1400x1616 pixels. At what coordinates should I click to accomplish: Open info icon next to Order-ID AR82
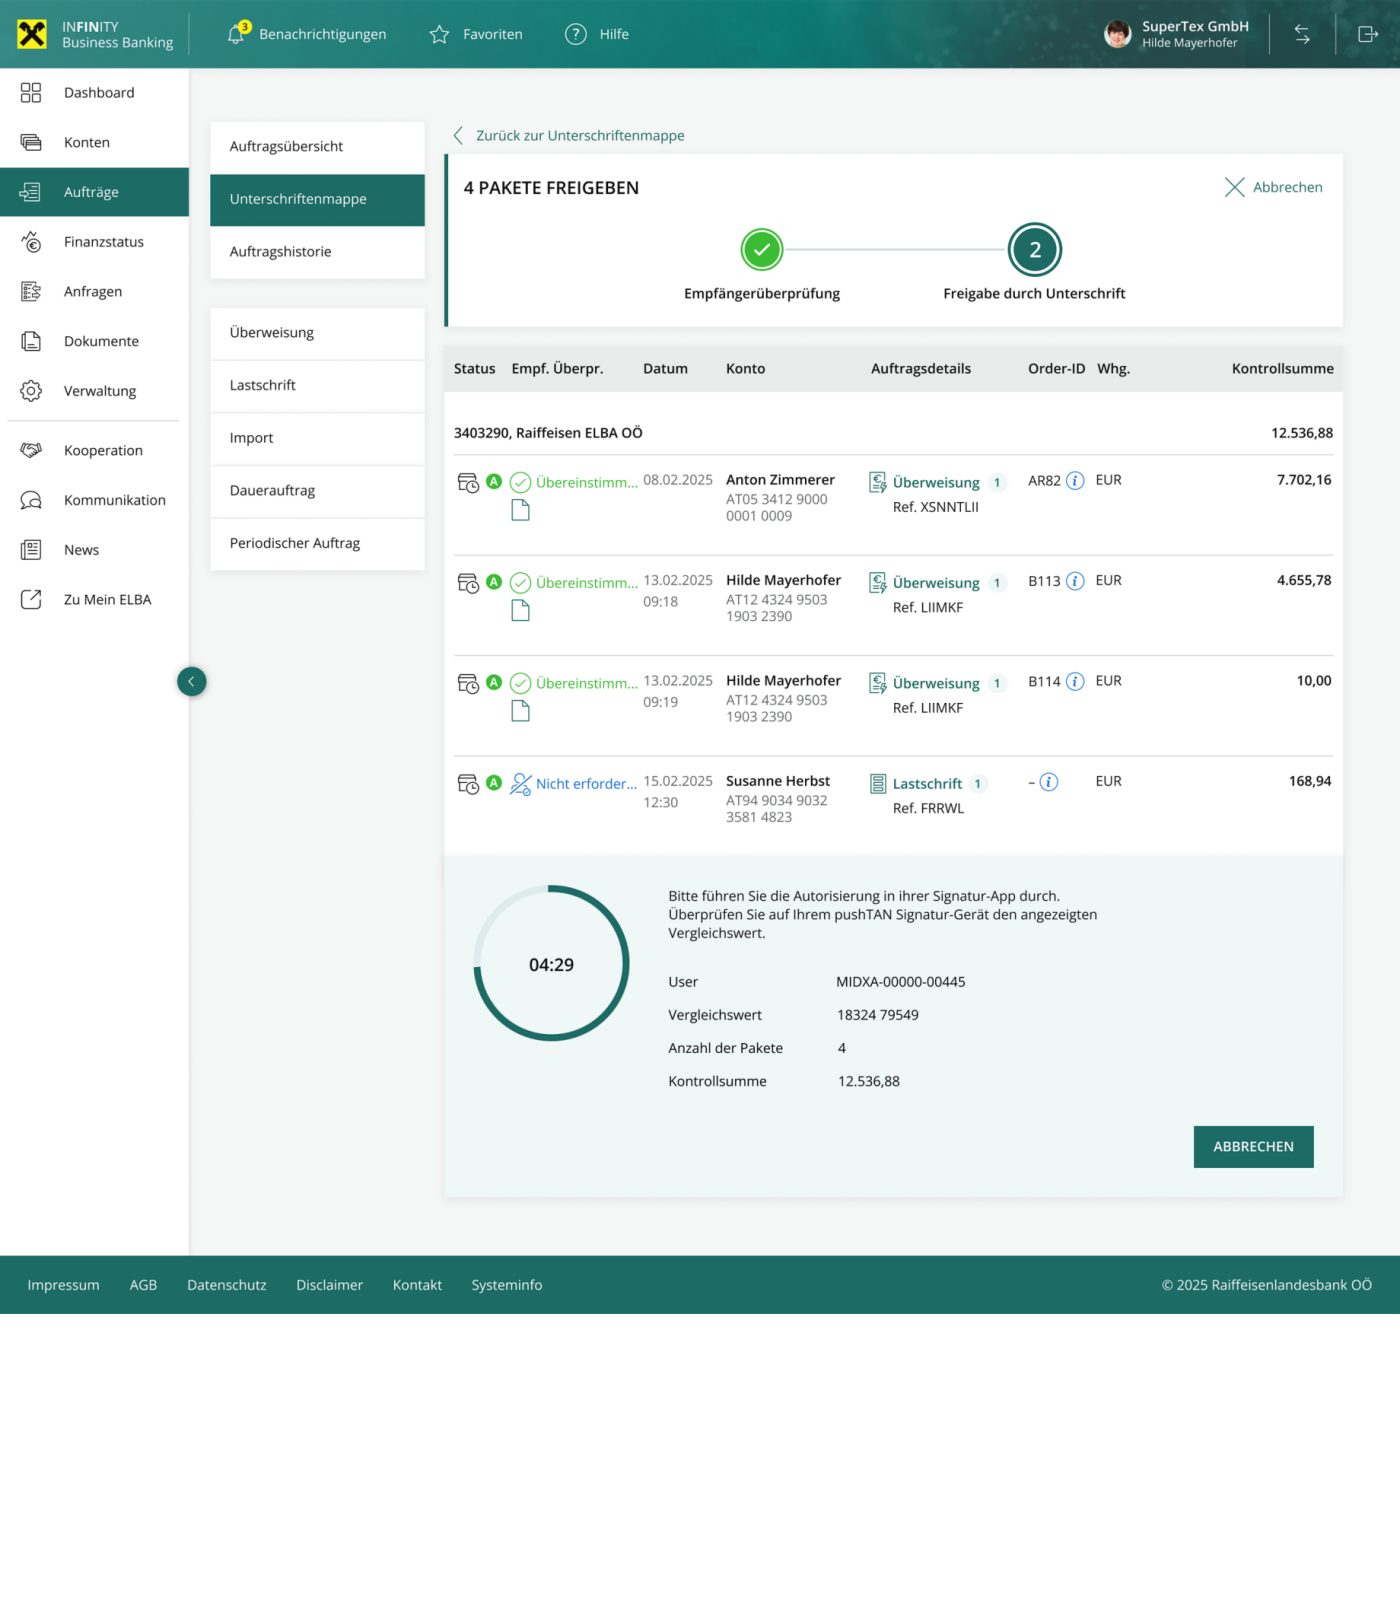1075,481
